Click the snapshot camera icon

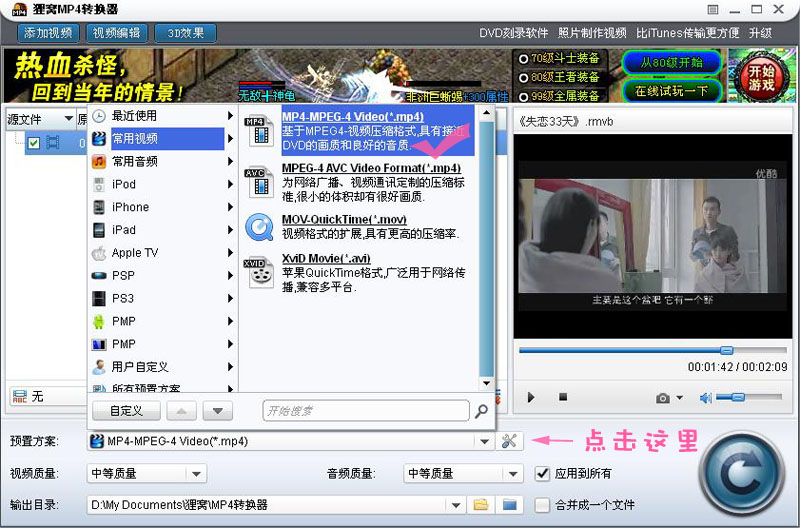663,398
